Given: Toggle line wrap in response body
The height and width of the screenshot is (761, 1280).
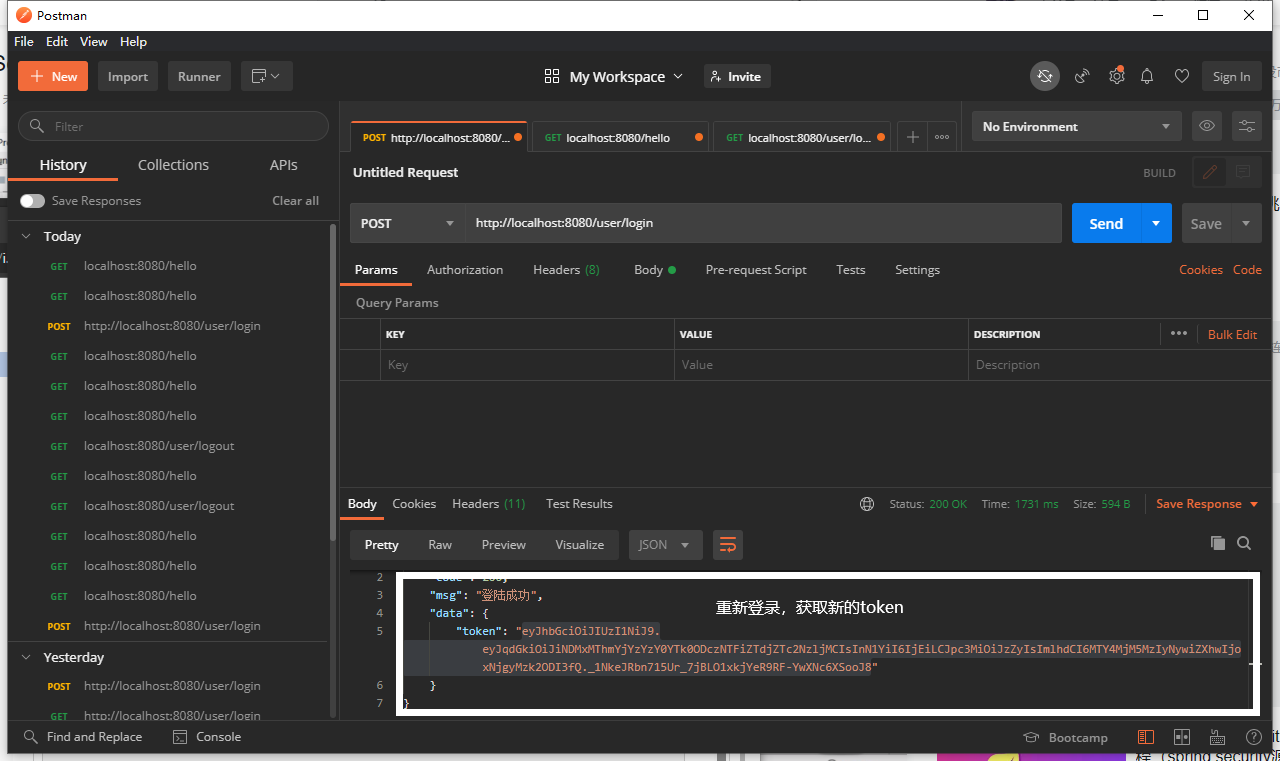Looking at the screenshot, I should point(728,545).
